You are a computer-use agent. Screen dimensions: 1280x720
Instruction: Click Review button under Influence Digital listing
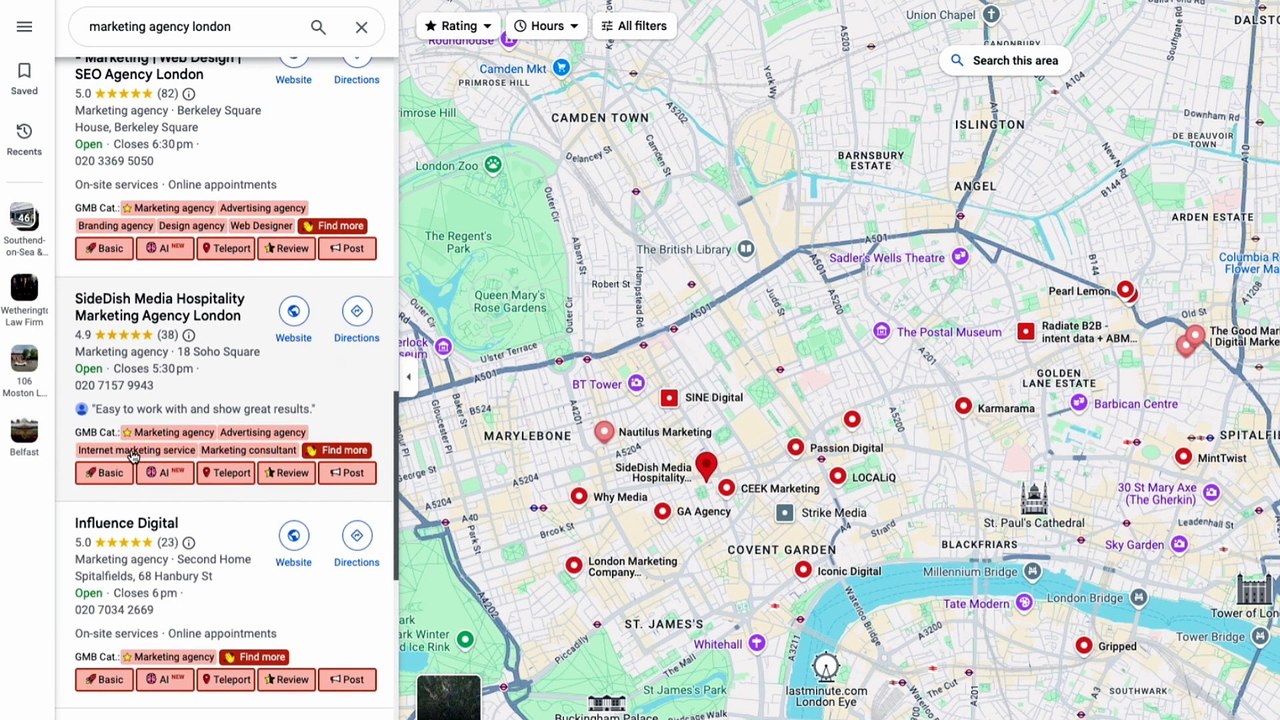(286, 680)
